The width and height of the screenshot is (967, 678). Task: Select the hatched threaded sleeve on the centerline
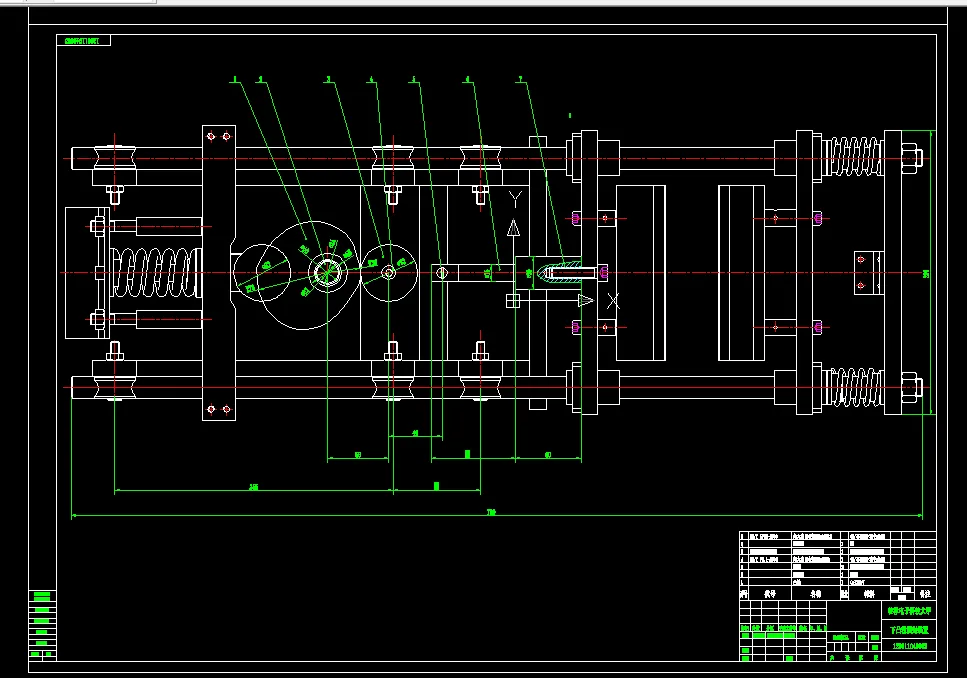coord(559,272)
